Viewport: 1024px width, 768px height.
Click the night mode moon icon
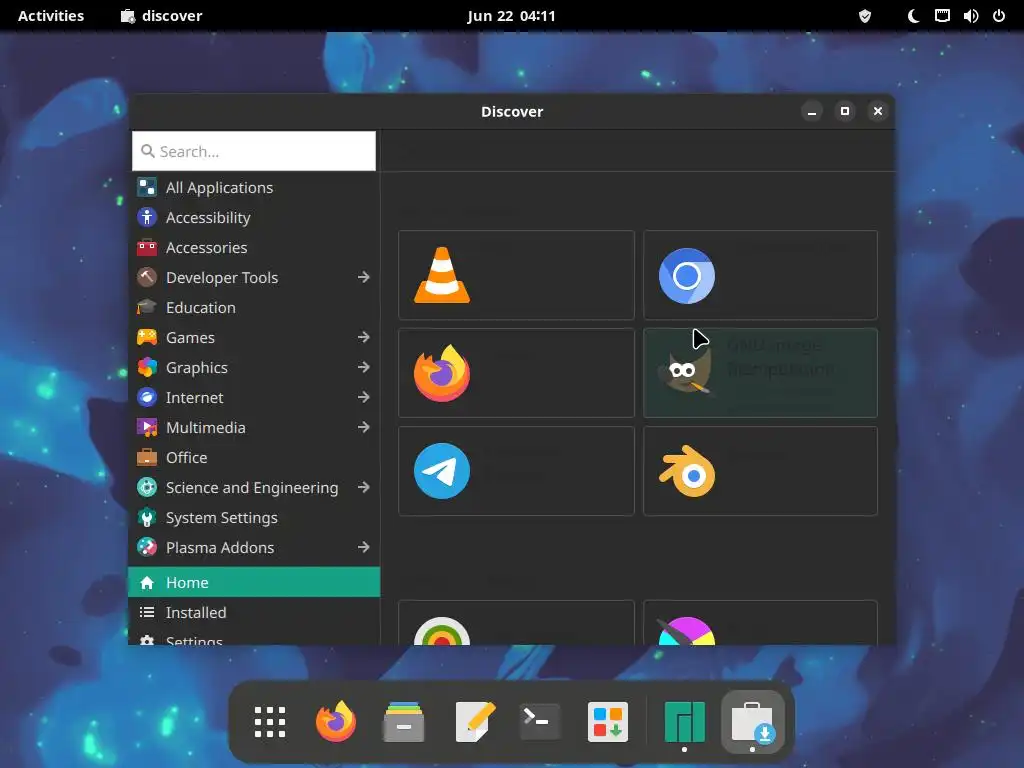pyautogui.click(x=914, y=16)
